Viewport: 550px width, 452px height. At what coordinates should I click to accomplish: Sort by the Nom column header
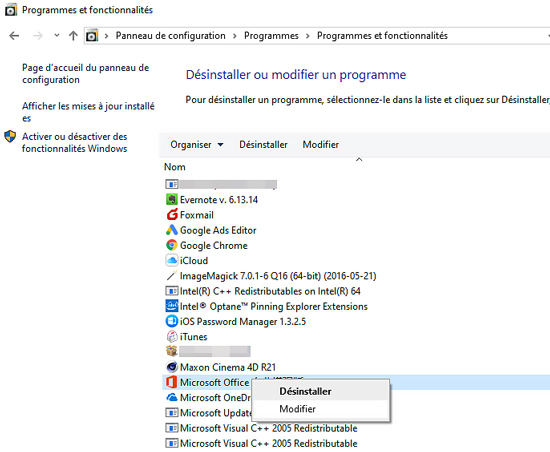tap(175, 167)
